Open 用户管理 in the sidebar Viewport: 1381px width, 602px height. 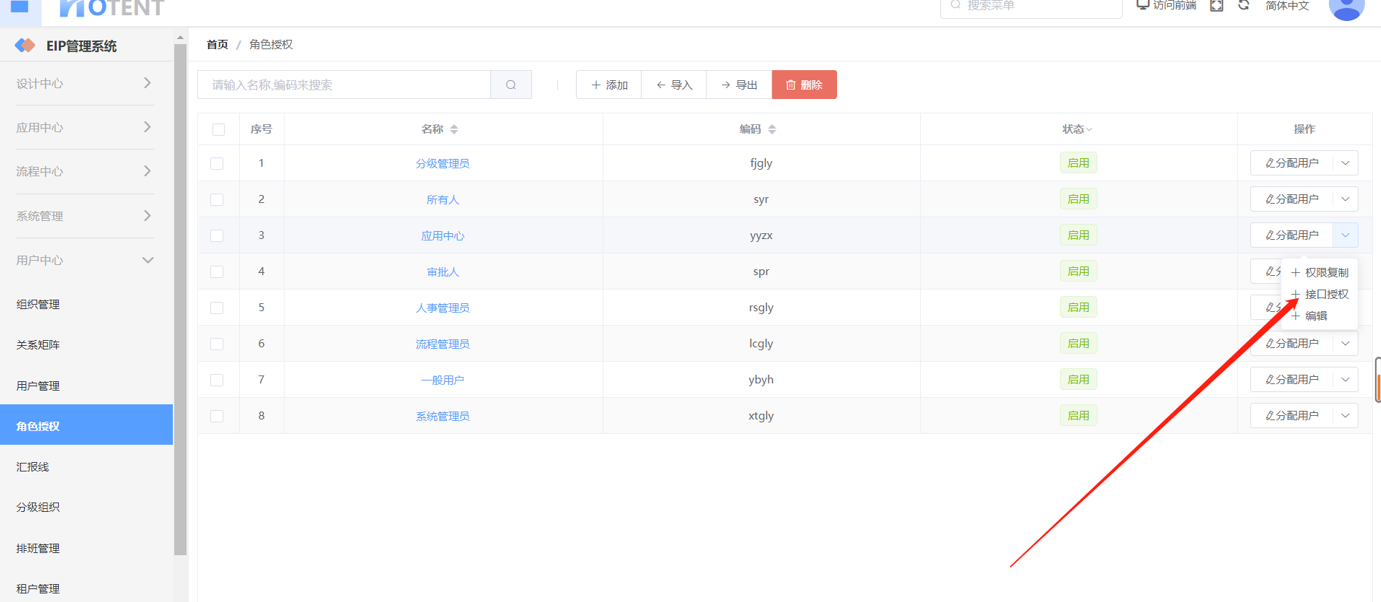tap(38, 386)
